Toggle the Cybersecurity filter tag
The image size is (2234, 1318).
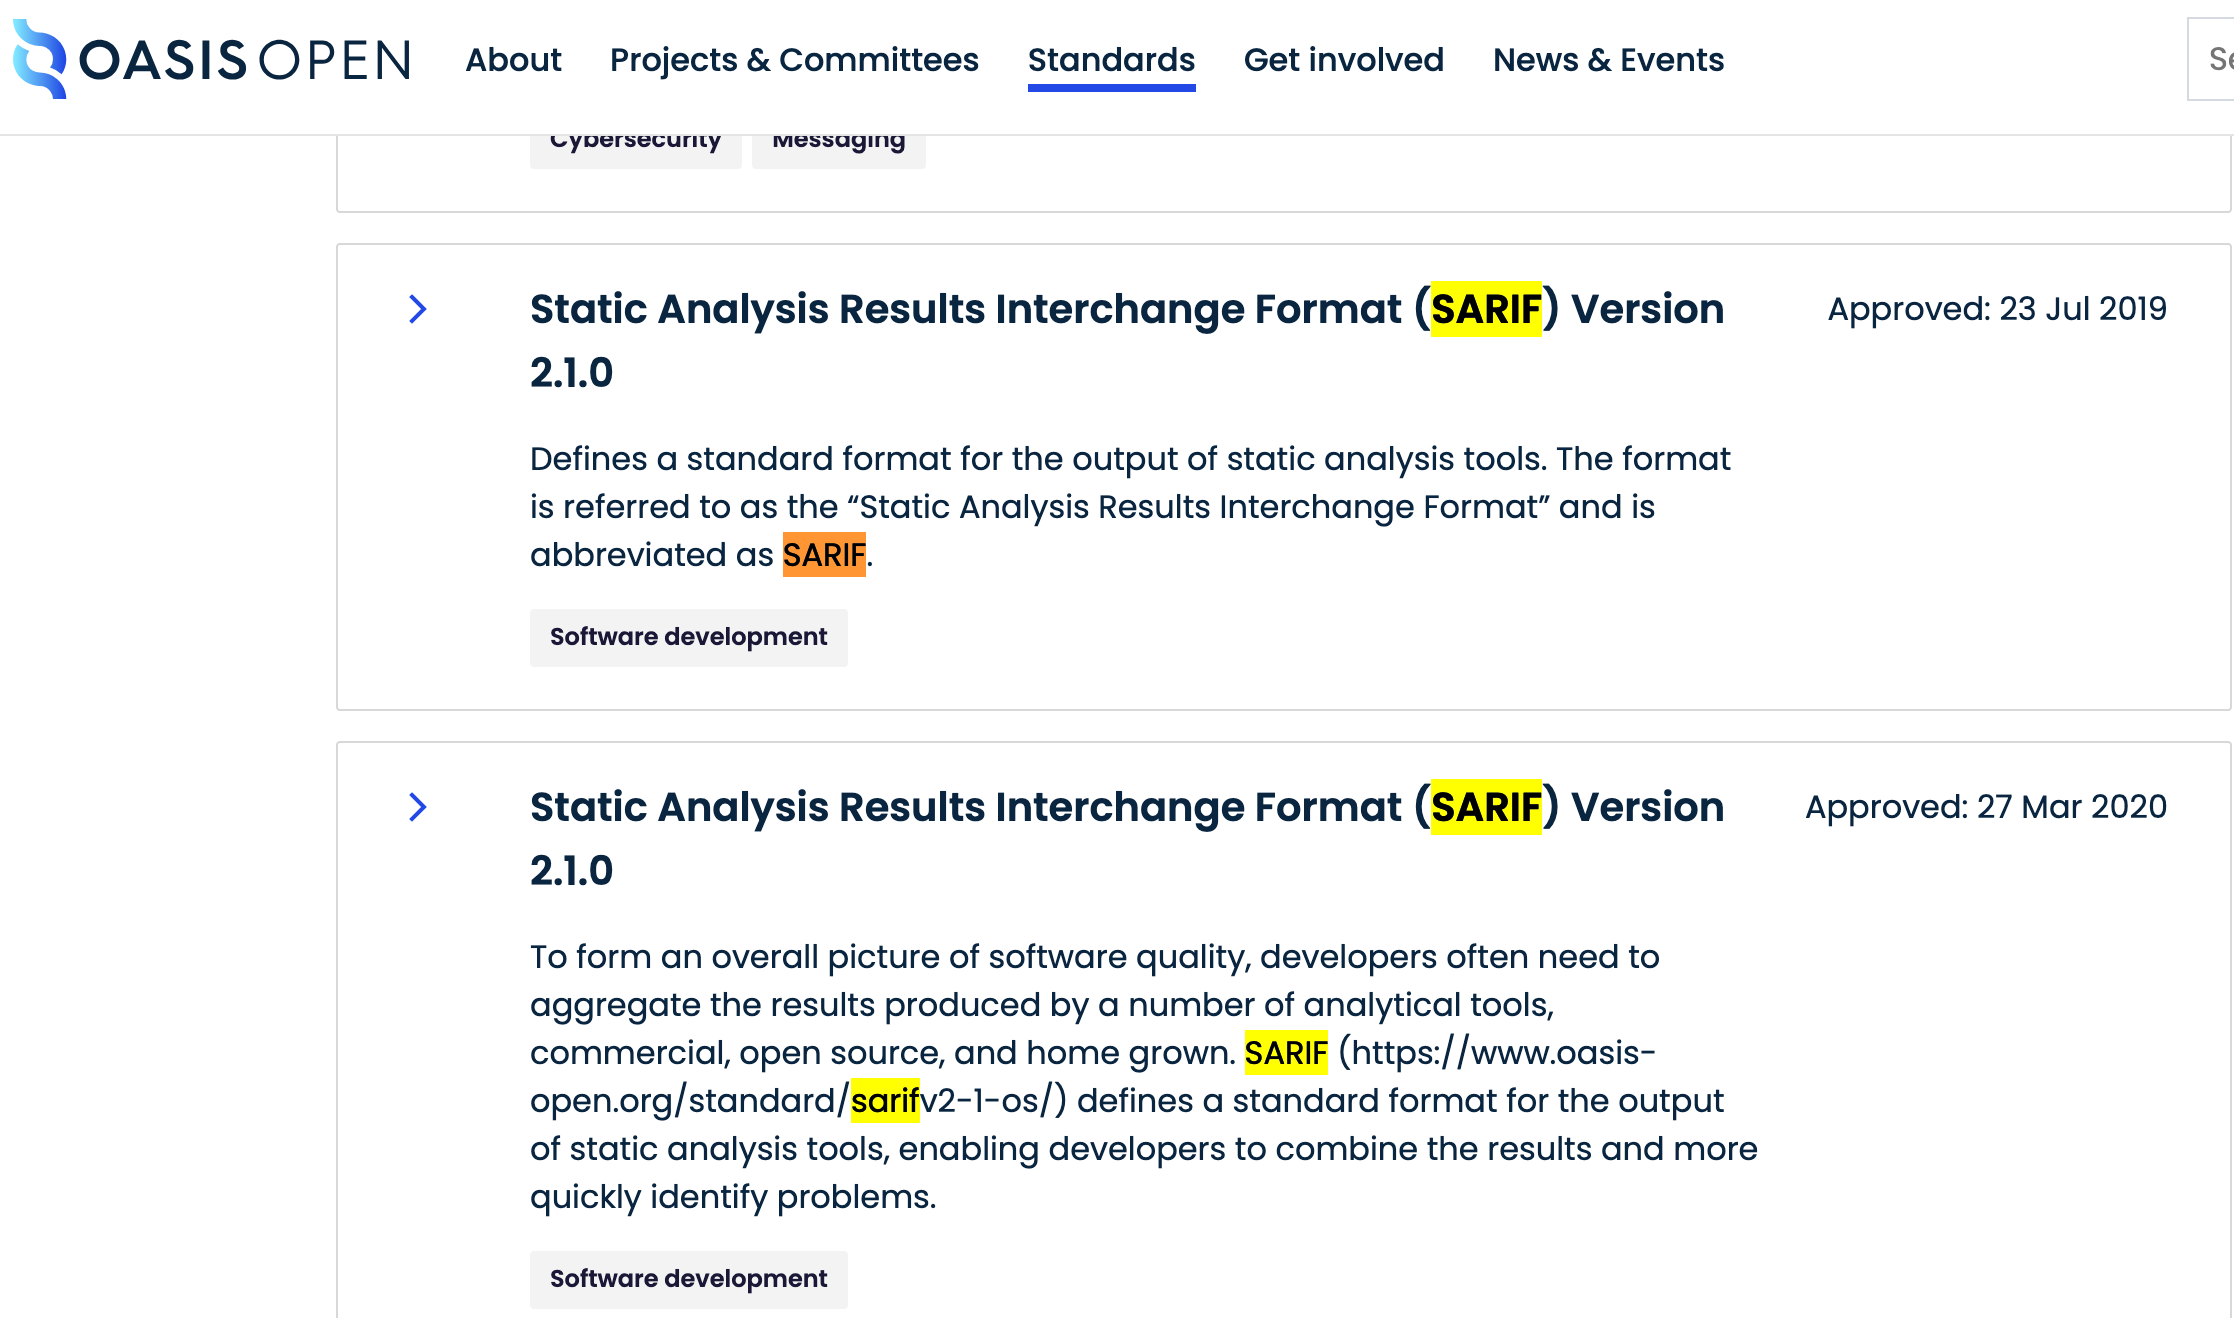pos(635,138)
